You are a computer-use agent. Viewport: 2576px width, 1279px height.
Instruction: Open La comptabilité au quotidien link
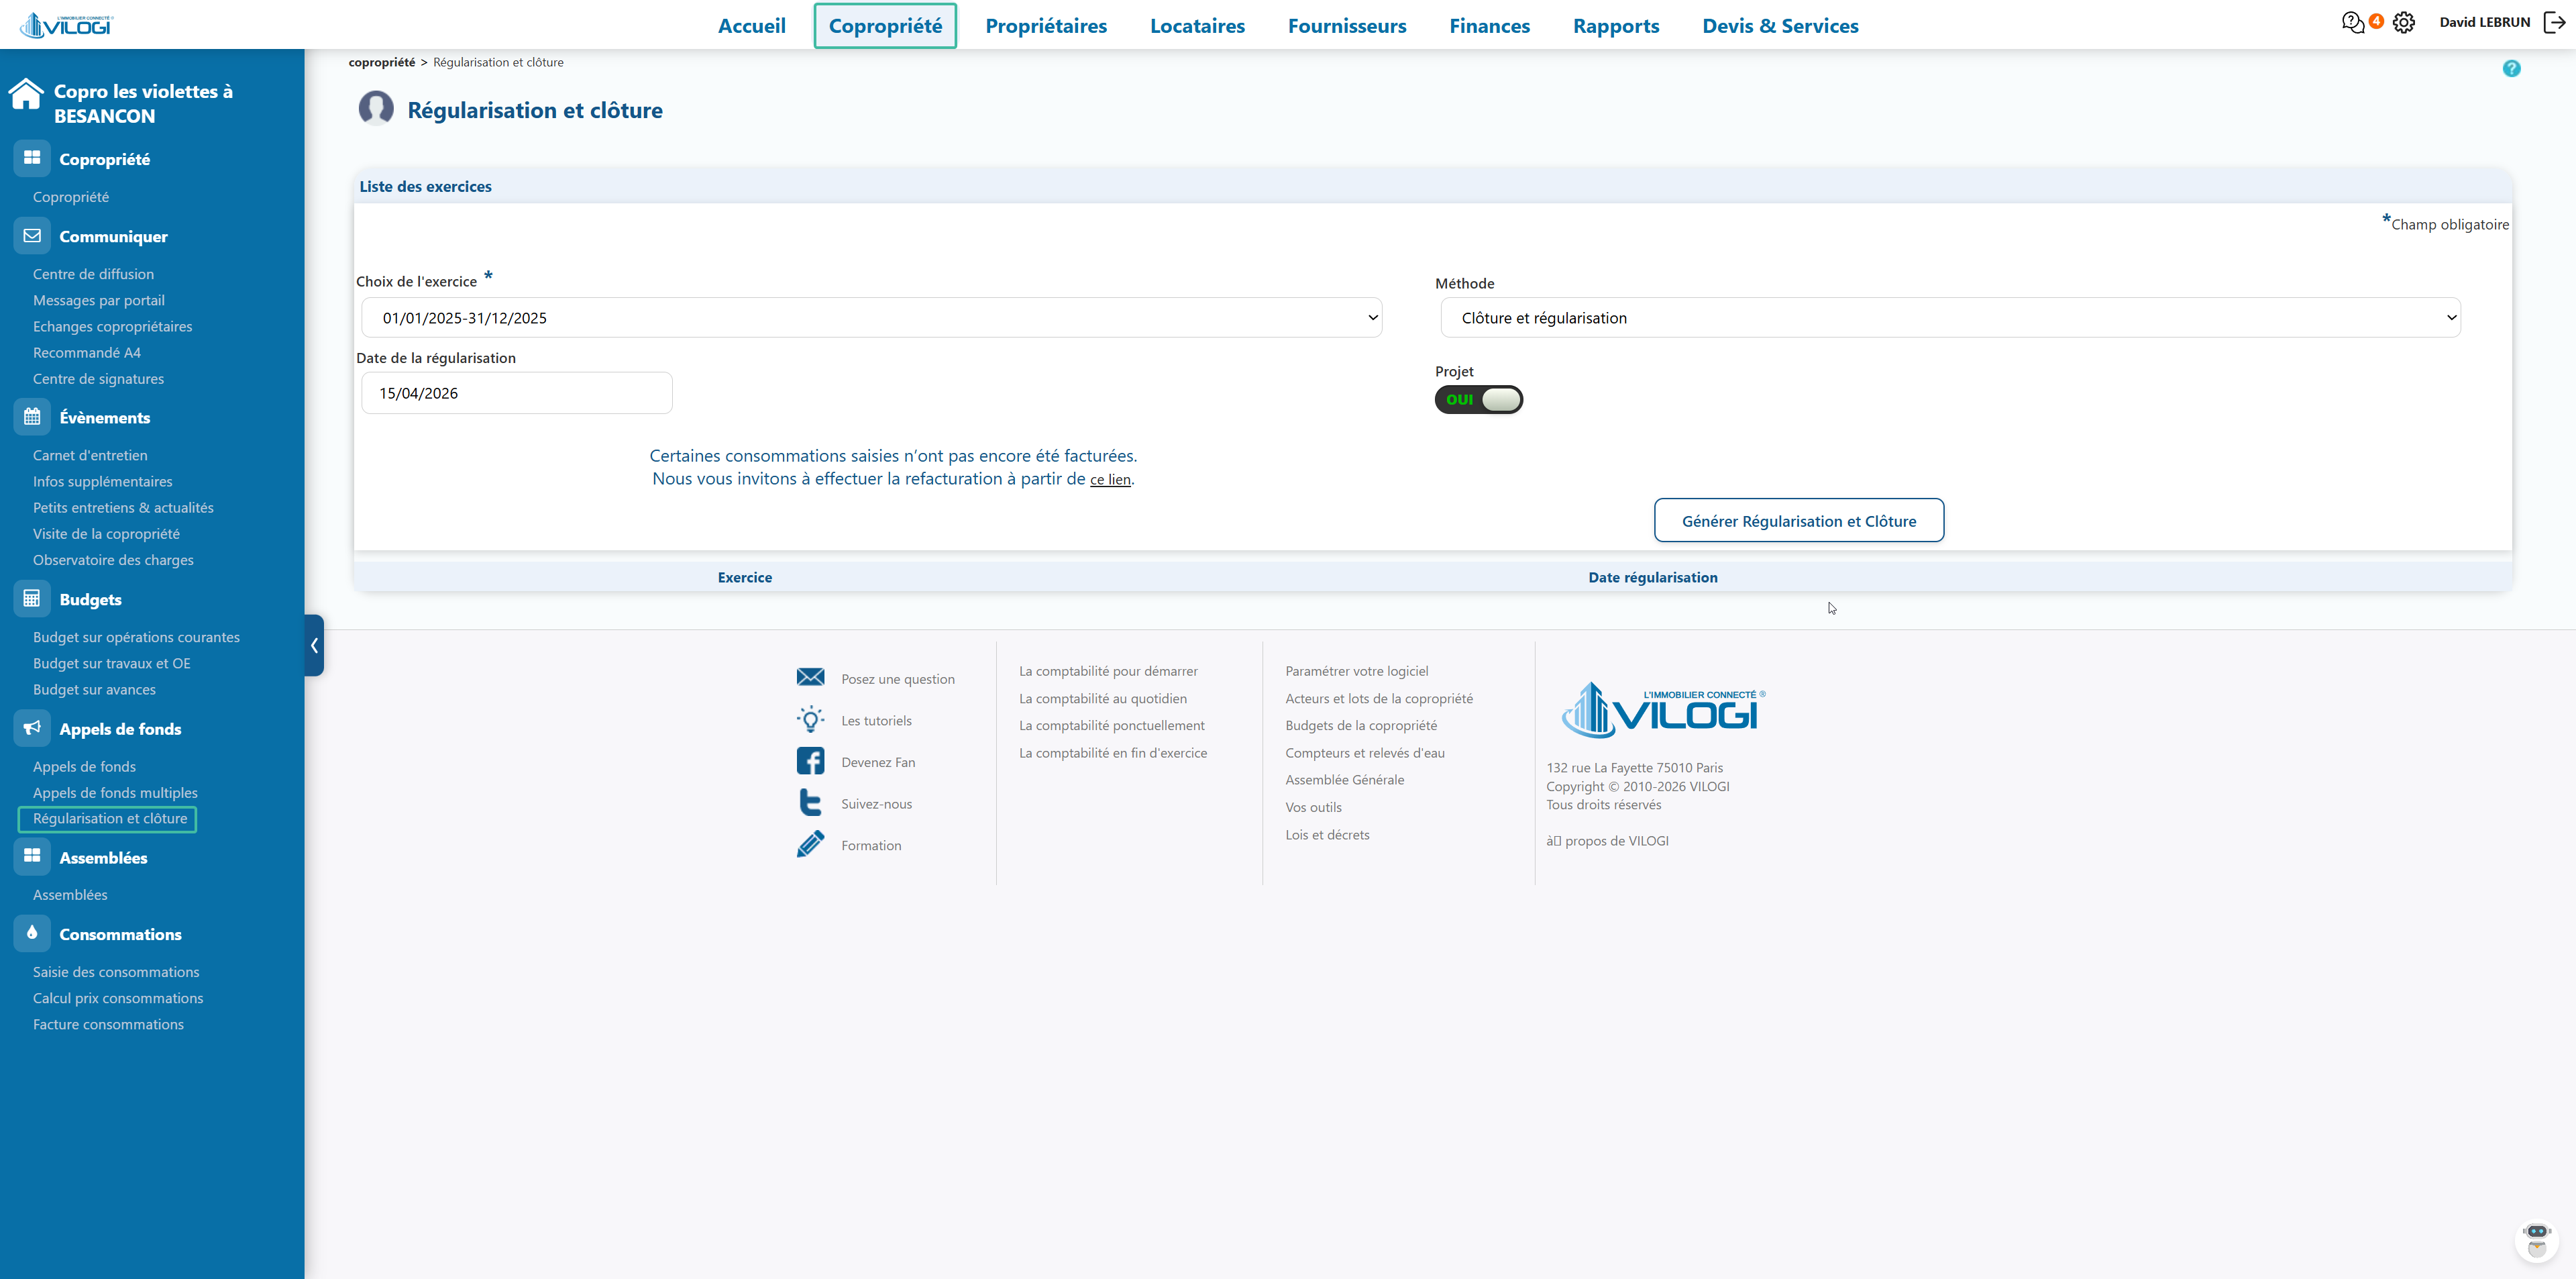1103,698
